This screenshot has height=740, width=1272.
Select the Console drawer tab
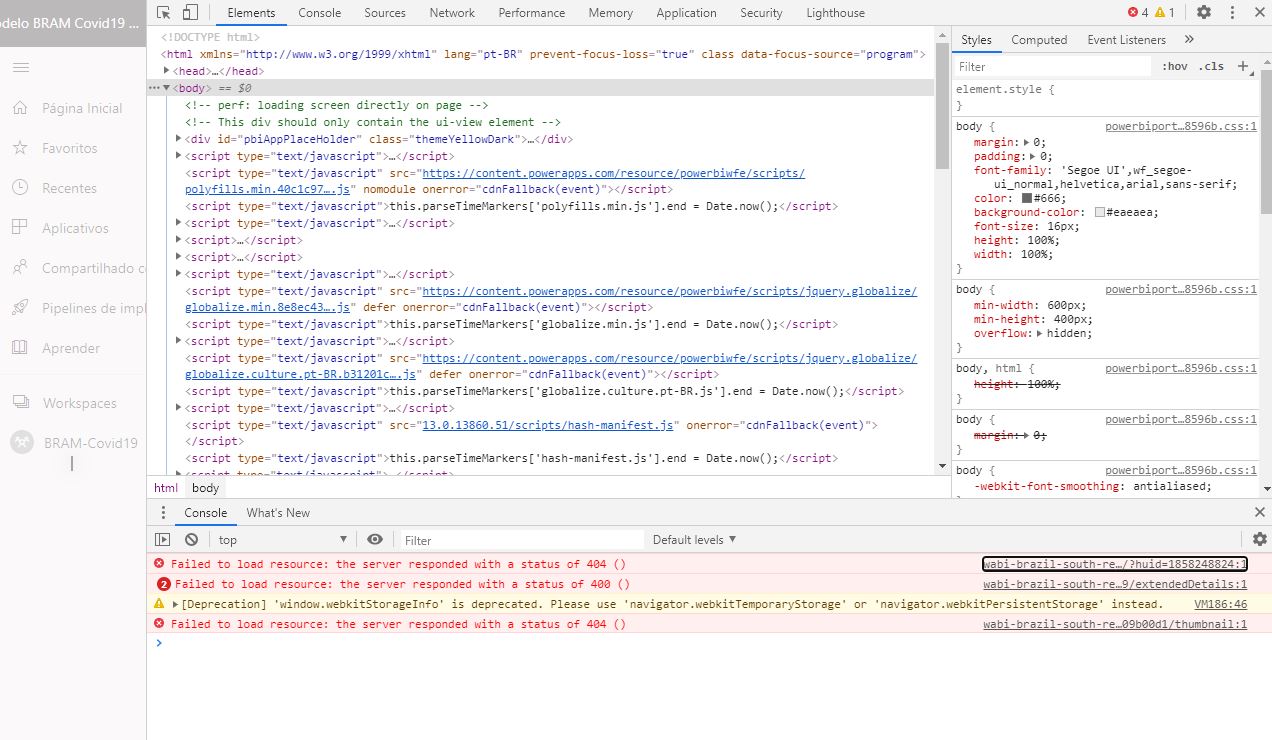(205, 512)
